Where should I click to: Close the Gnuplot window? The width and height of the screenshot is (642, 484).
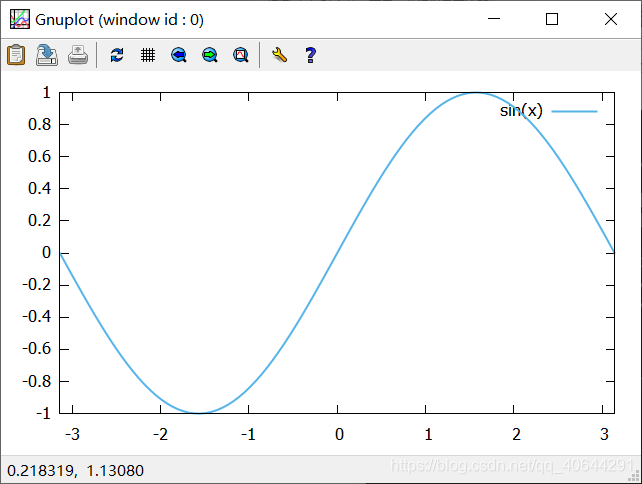(x=611, y=19)
